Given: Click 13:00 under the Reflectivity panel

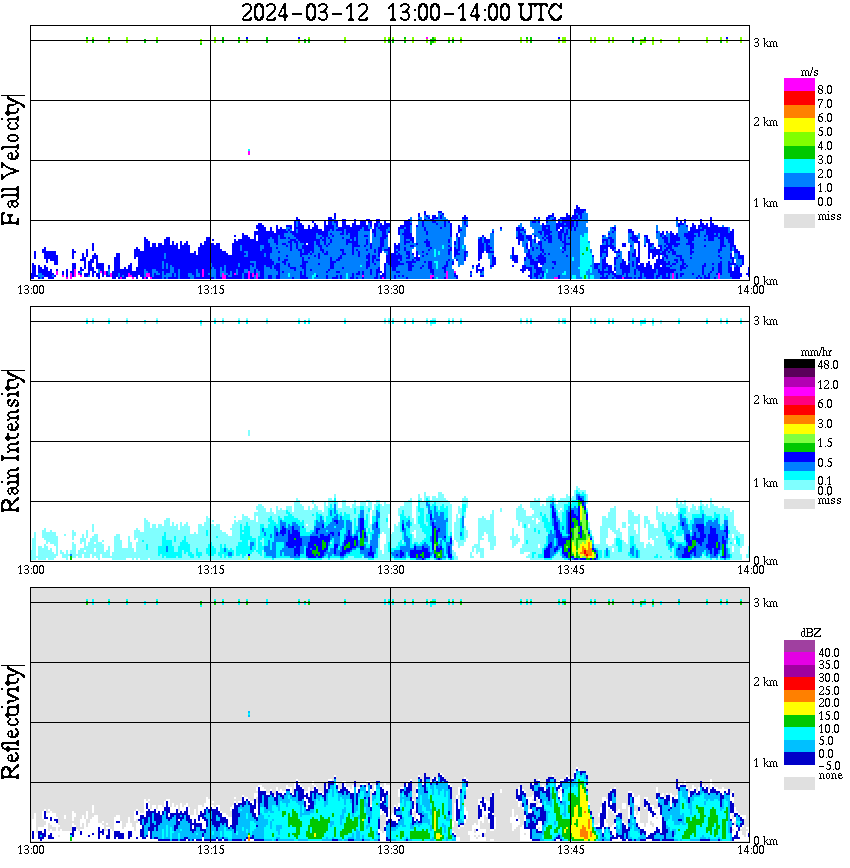Looking at the screenshot, I should (x=30, y=850).
